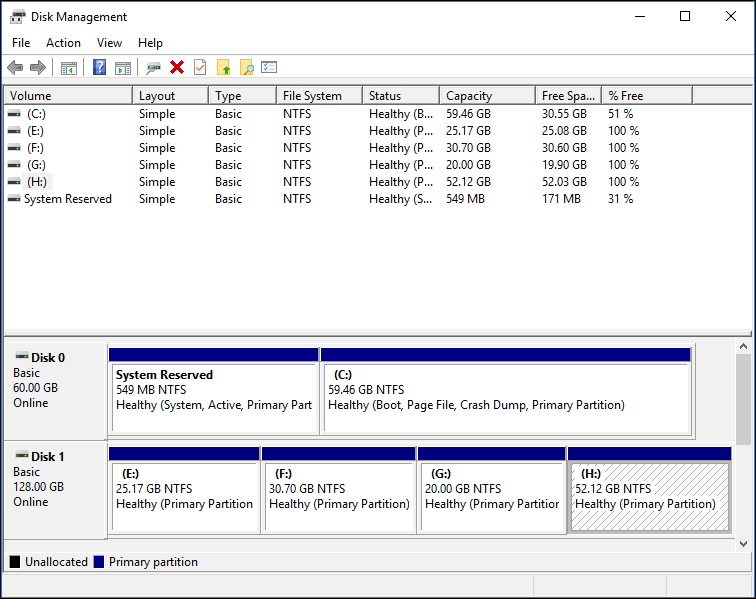Click the 59.46 GB capacity cell
The height and width of the screenshot is (599, 756).
coord(468,114)
